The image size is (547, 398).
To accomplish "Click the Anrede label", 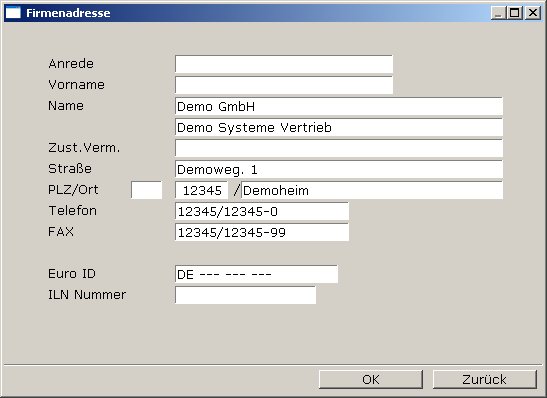I will (71, 64).
